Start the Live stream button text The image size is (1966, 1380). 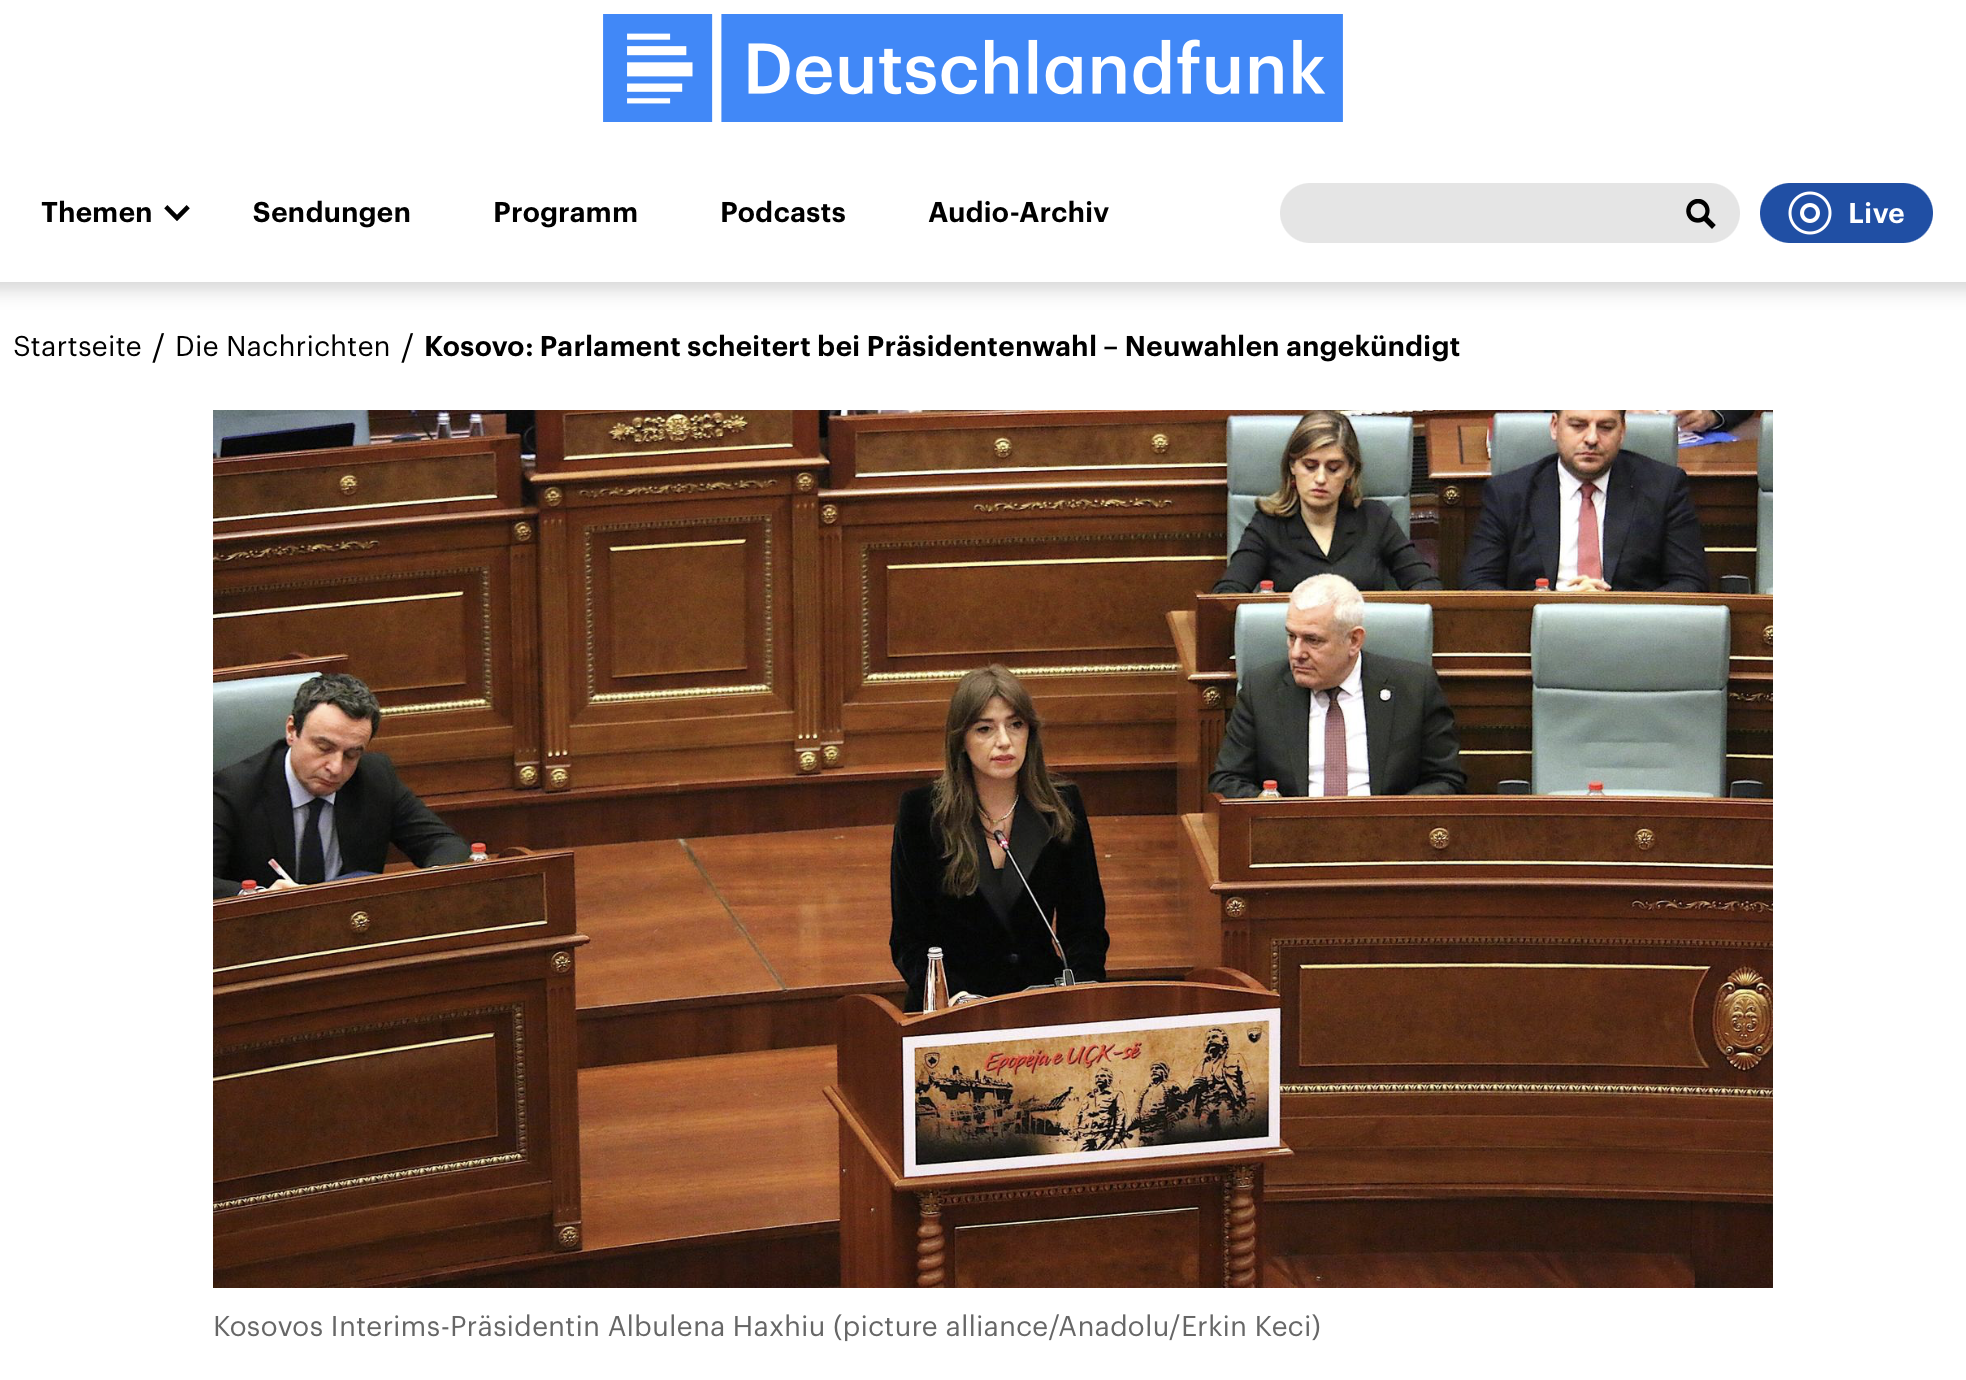[x=1875, y=213]
